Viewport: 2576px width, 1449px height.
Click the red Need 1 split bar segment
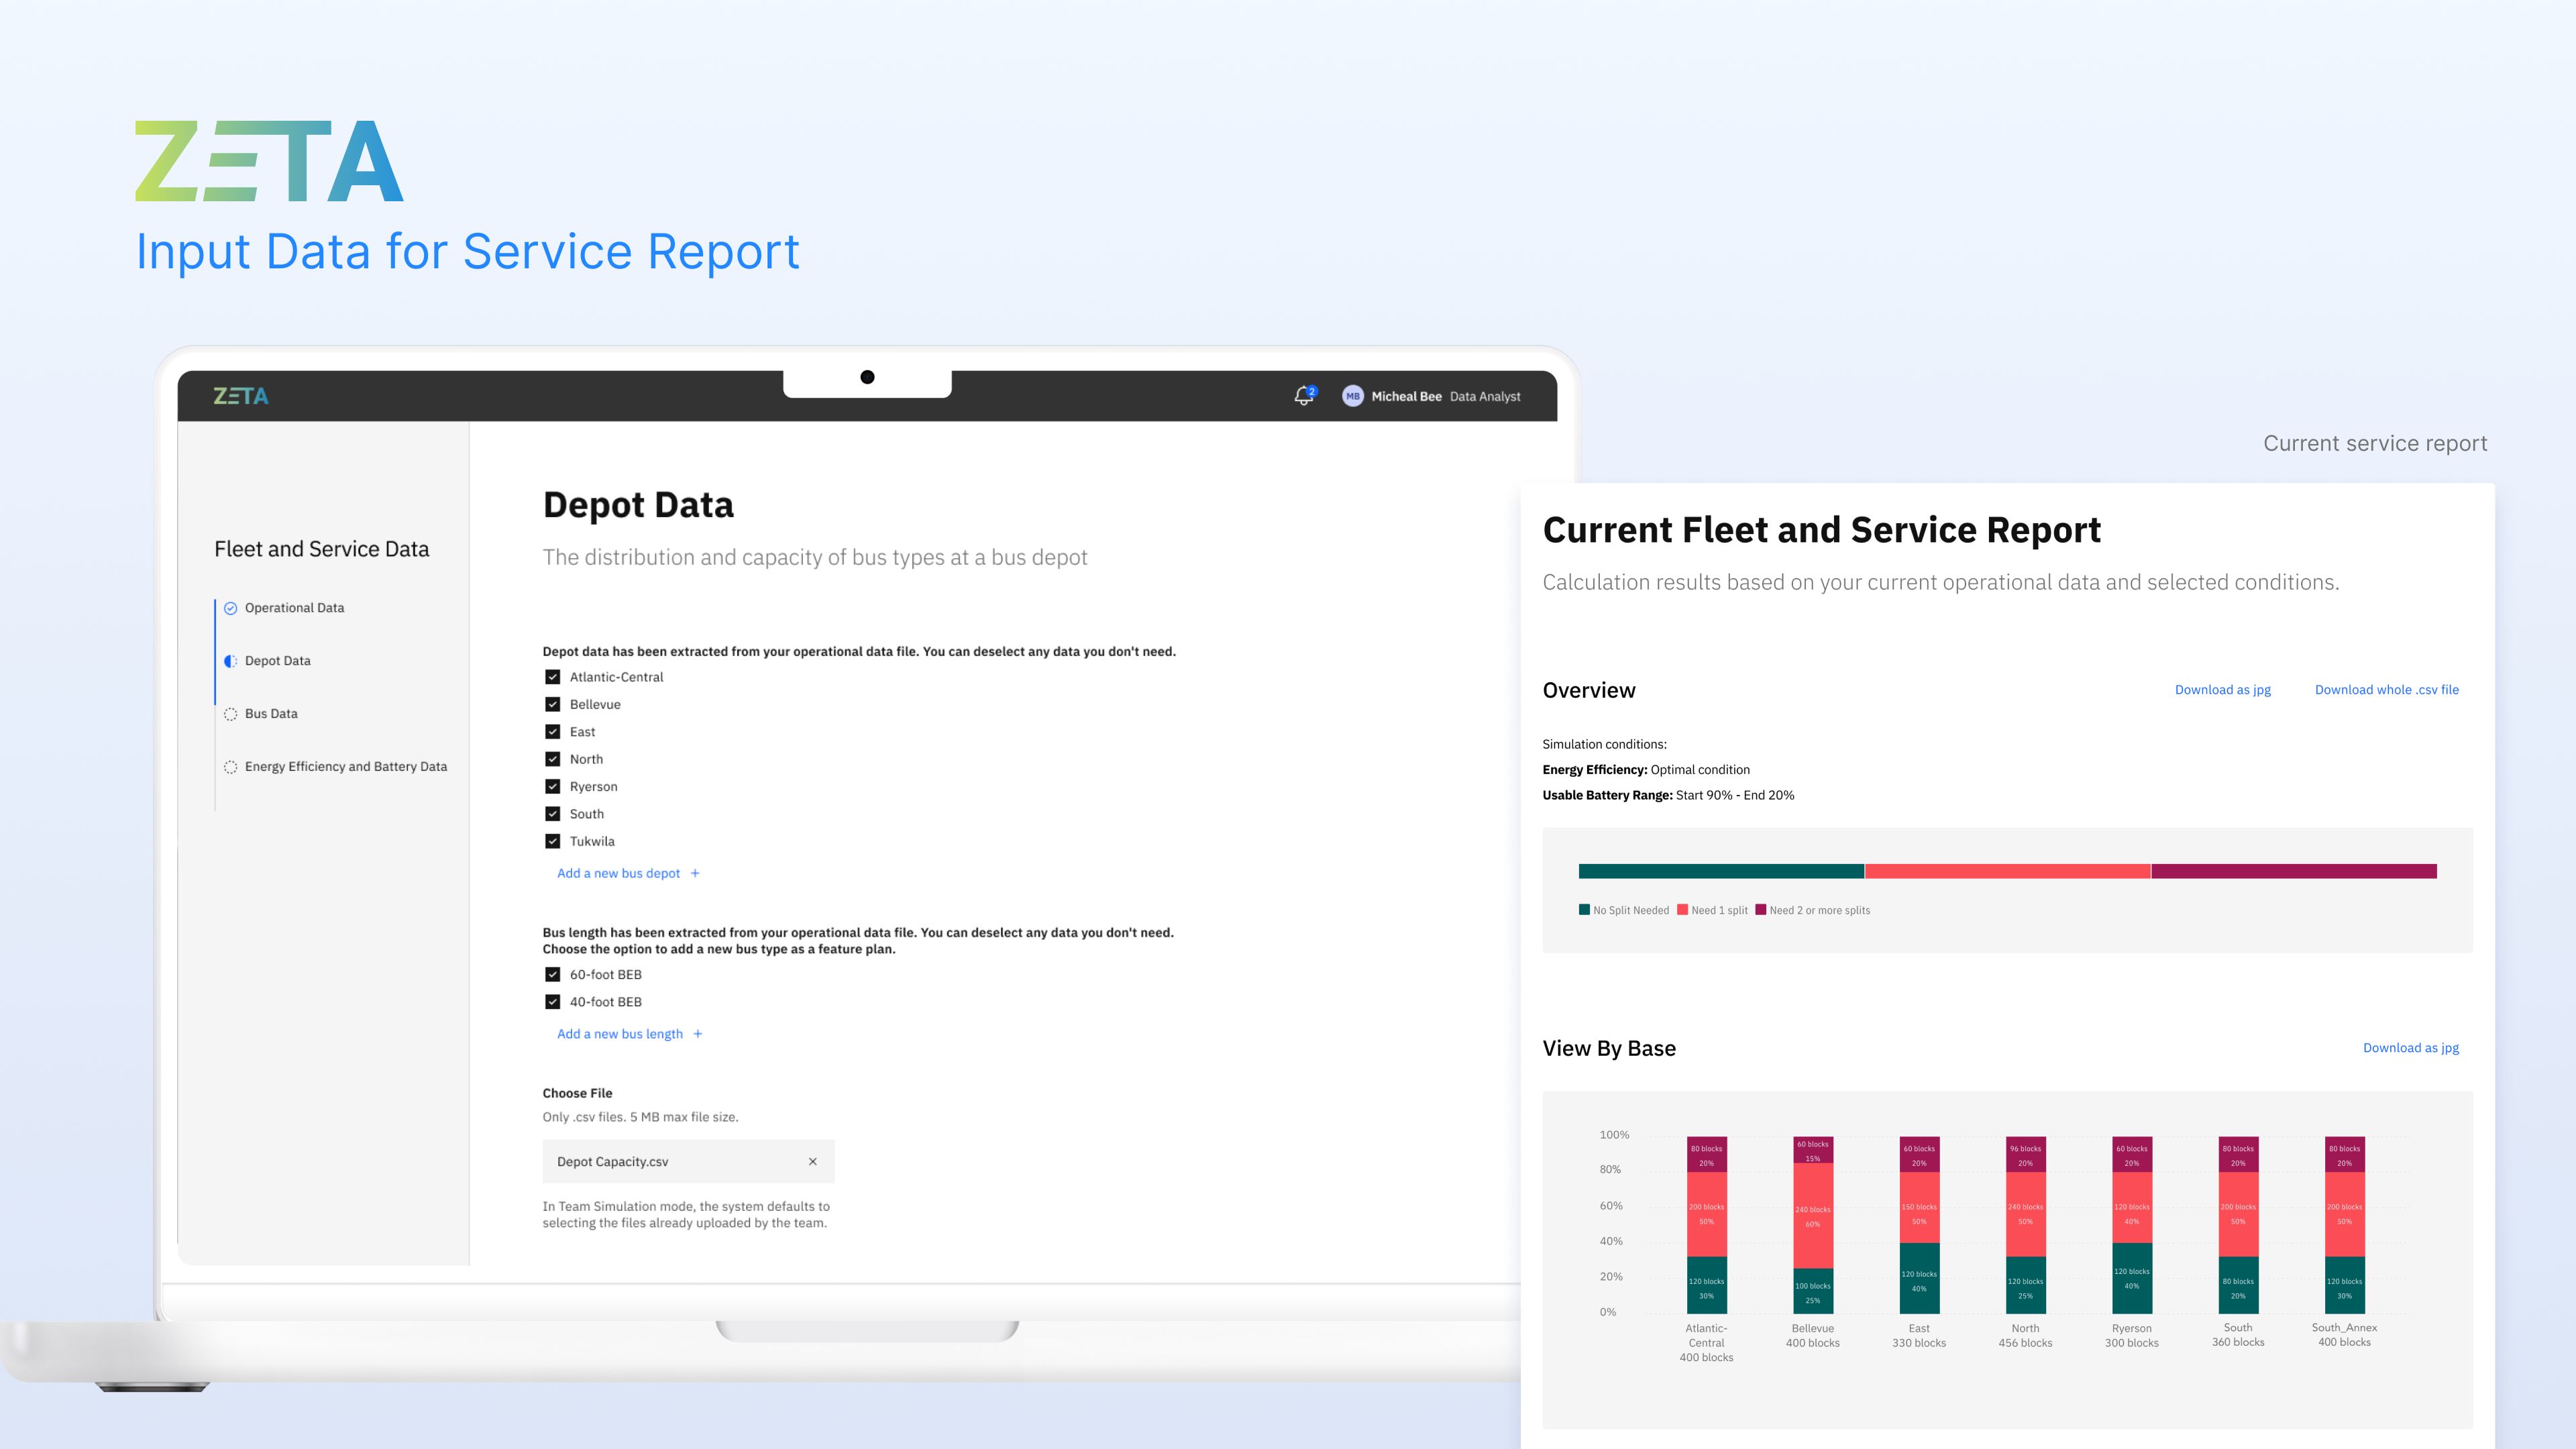2007,871
